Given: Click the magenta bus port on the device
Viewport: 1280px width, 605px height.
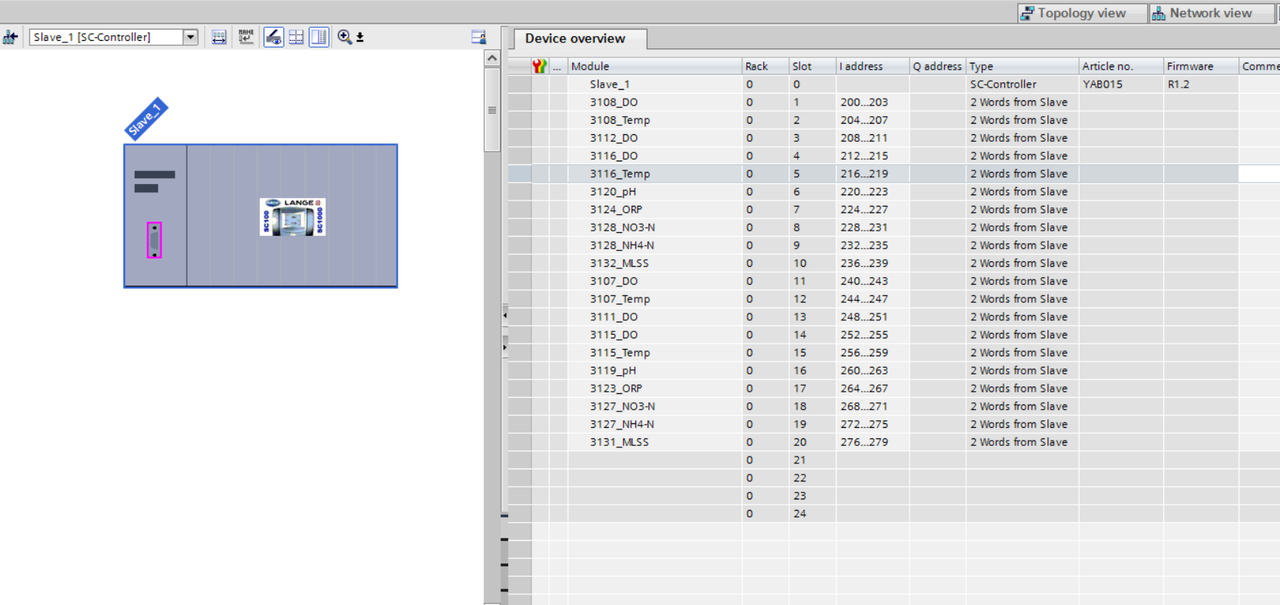Looking at the screenshot, I should [x=154, y=240].
